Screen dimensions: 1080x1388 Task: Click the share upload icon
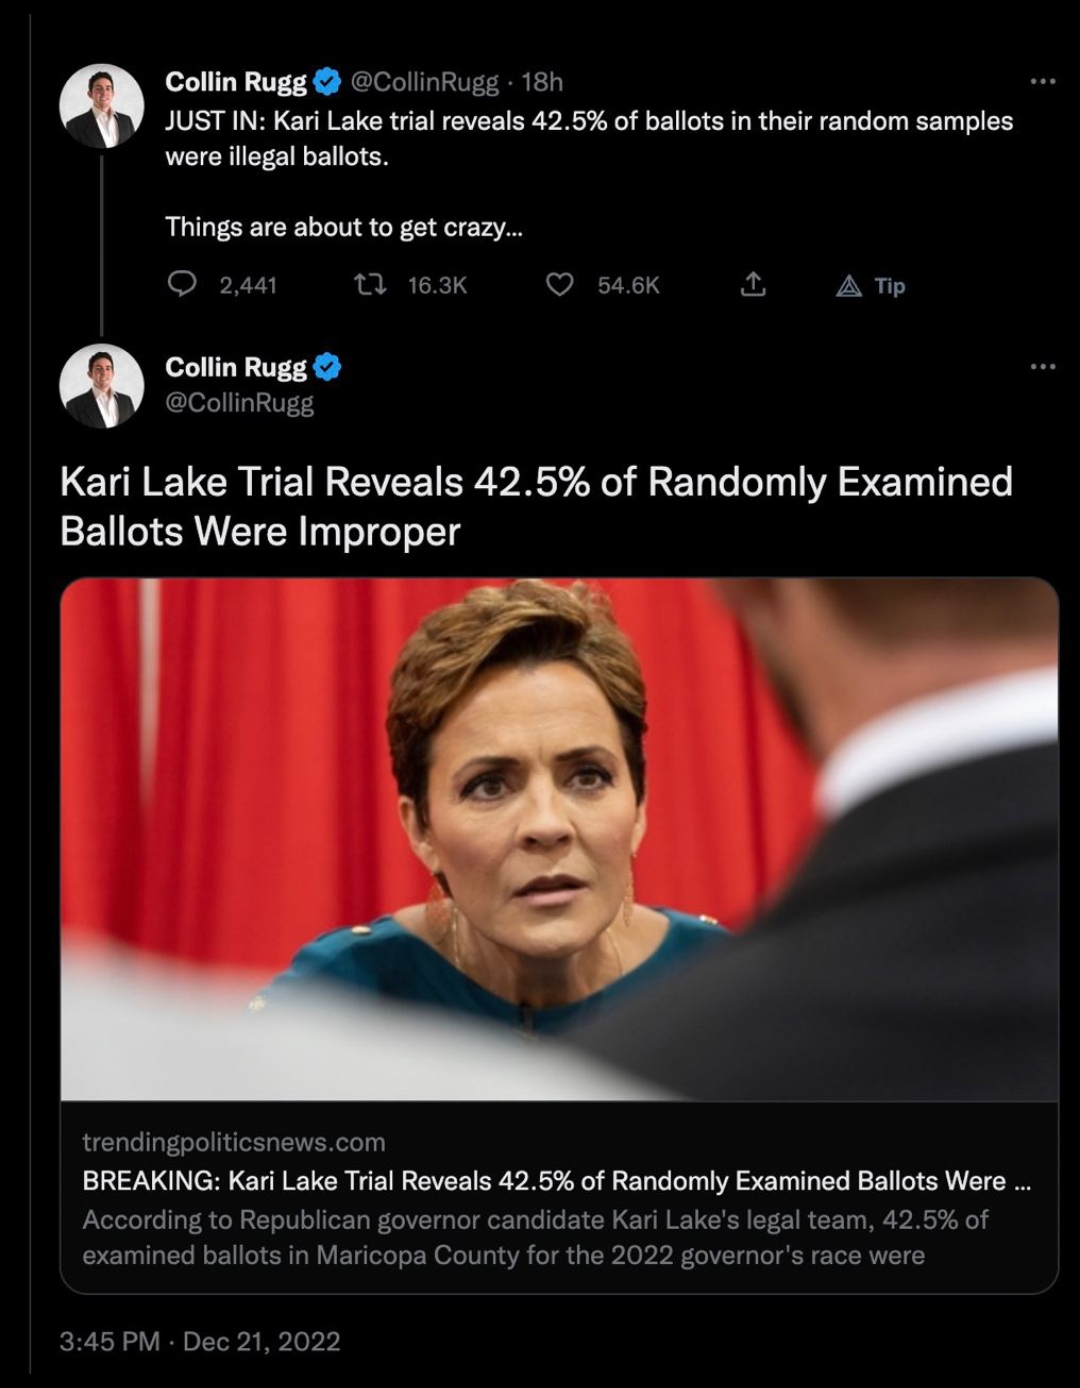click(x=753, y=285)
